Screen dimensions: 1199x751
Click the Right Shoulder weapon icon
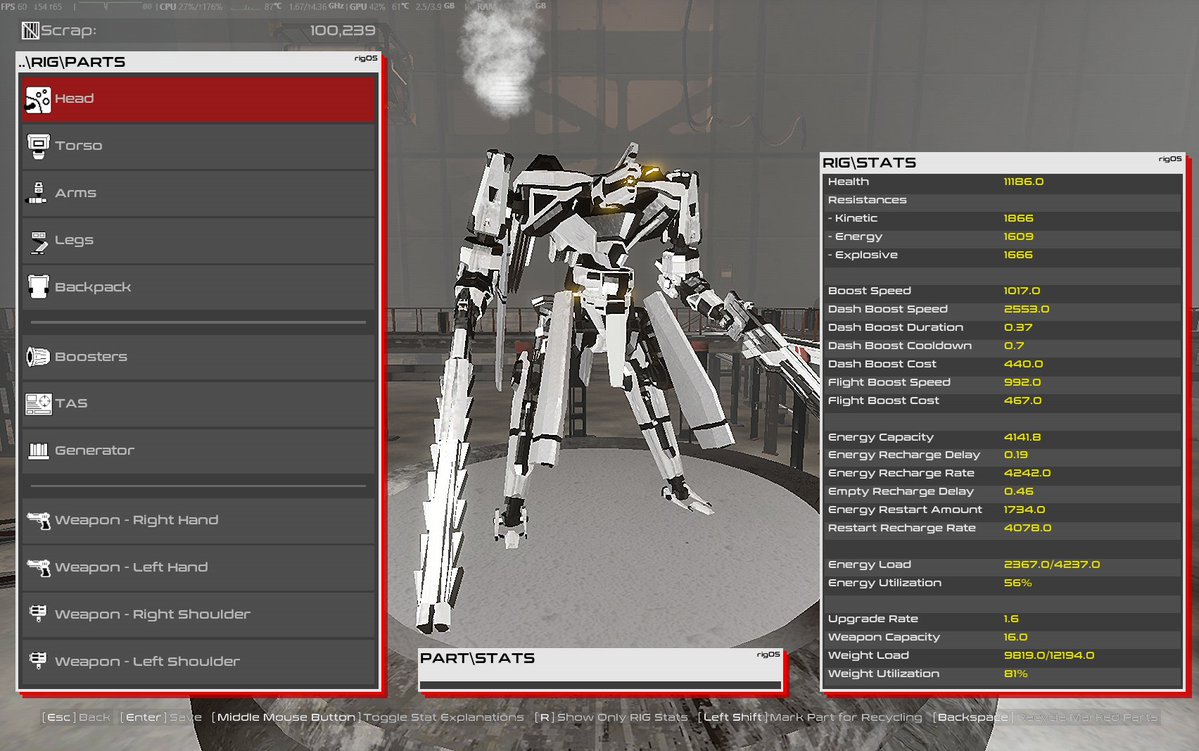(37, 614)
